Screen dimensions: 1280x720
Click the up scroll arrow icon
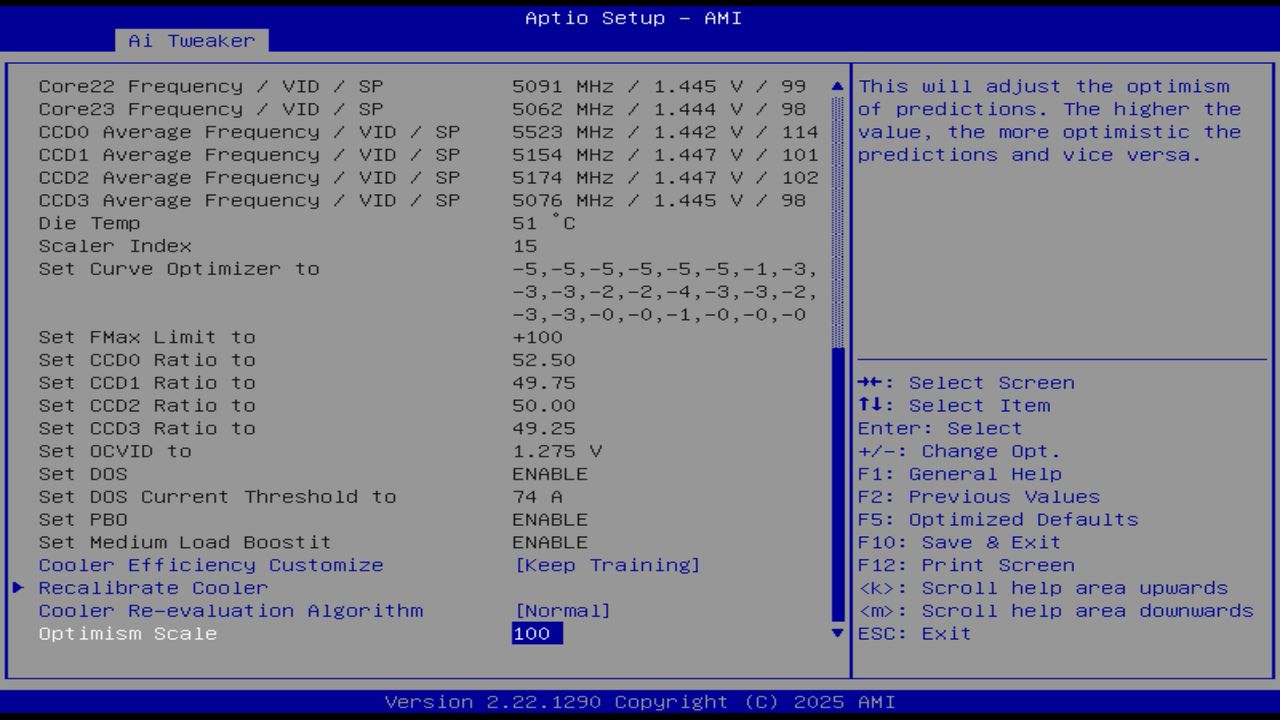tap(836, 85)
